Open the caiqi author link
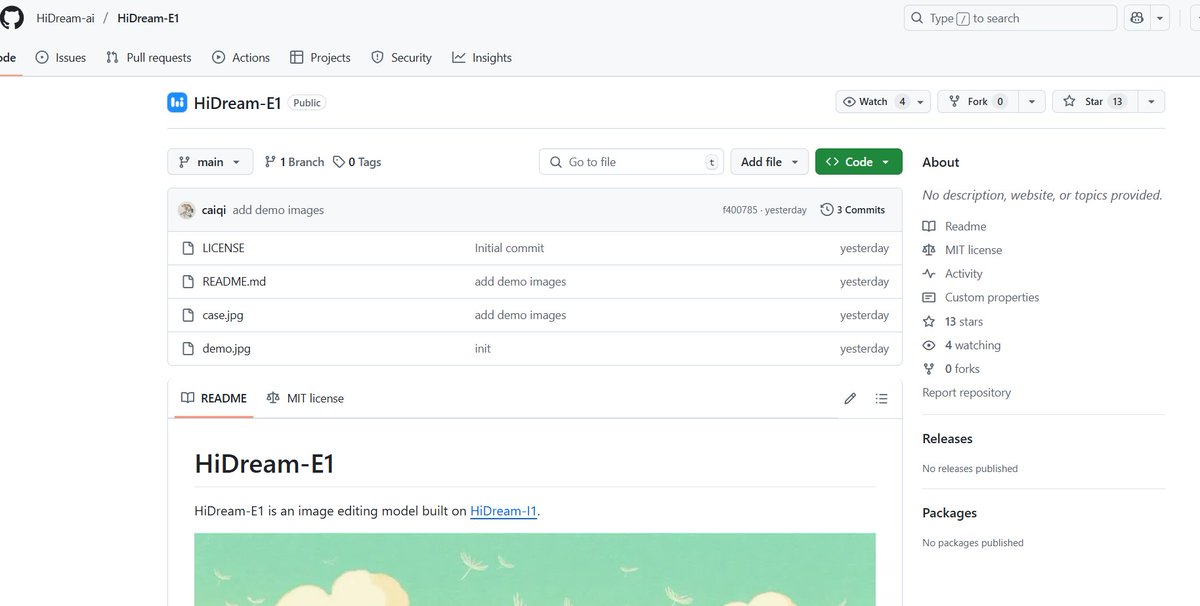The width and height of the screenshot is (1200, 606). point(214,210)
